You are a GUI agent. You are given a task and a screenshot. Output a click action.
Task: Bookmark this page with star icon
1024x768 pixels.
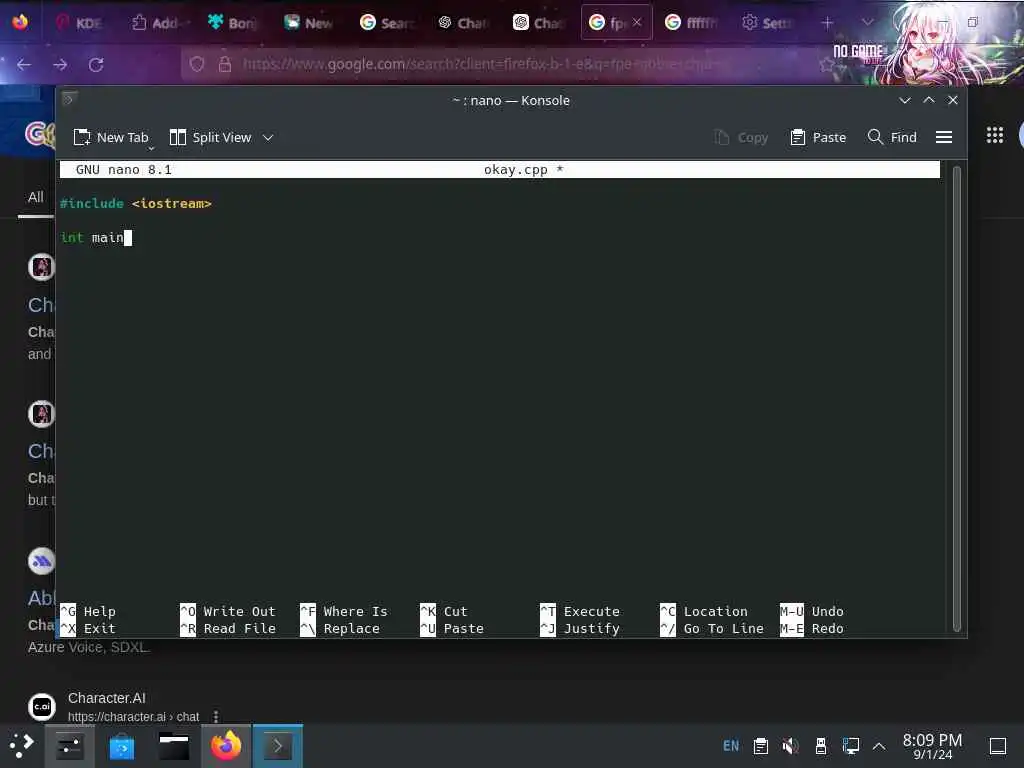(x=826, y=64)
